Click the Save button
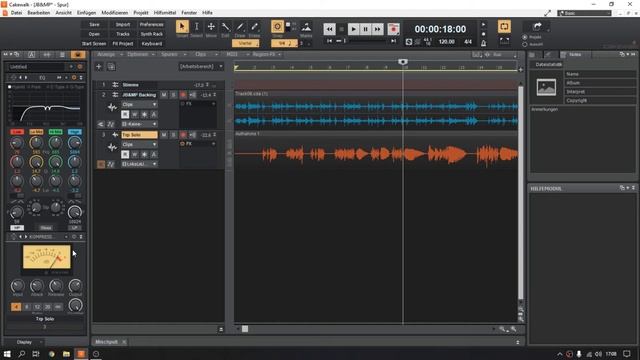Screen dimensions: 640x360 click(94, 24)
